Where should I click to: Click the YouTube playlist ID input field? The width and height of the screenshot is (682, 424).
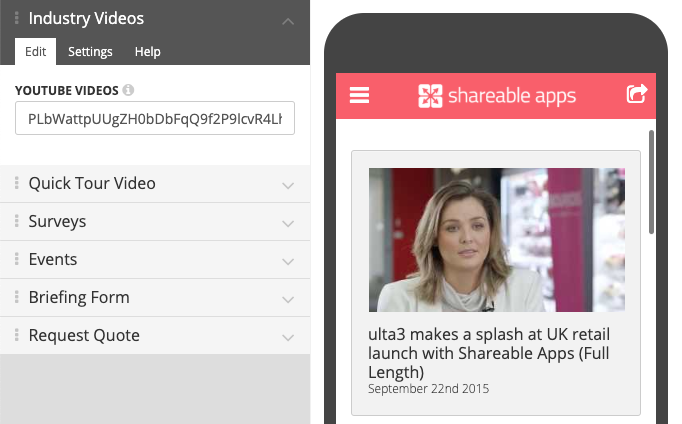tap(155, 118)
